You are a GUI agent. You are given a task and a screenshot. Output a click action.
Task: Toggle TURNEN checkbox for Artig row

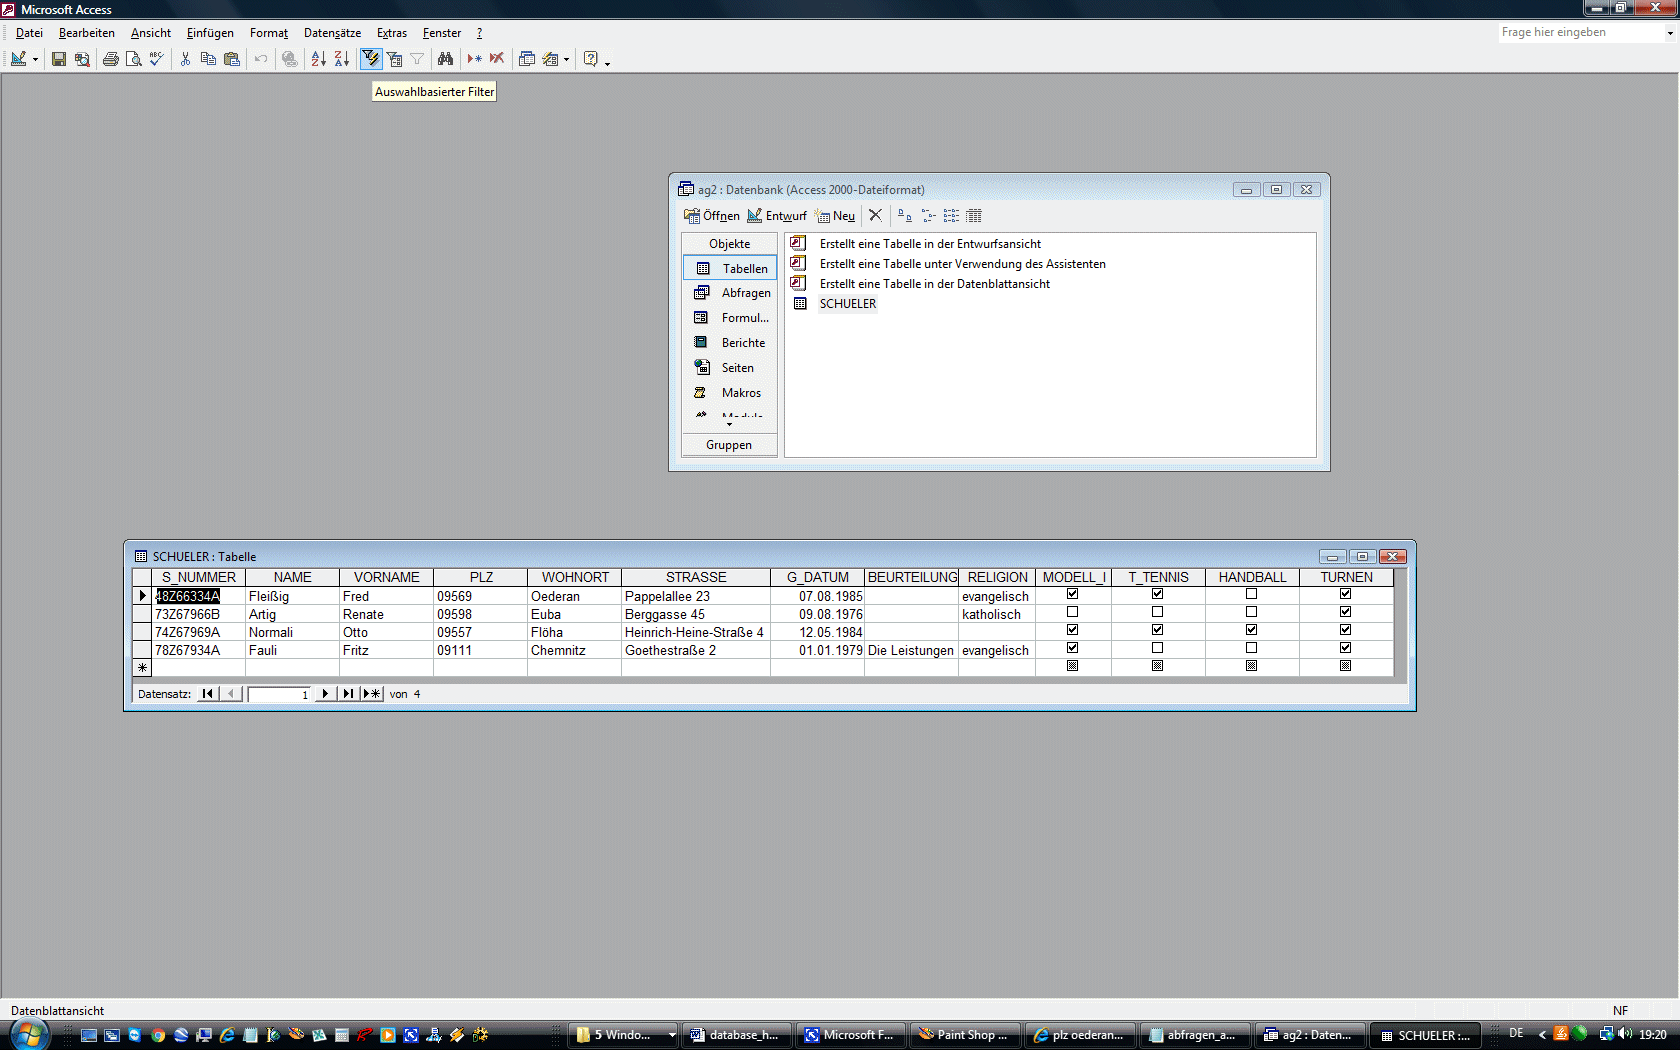pos(1345,612)
